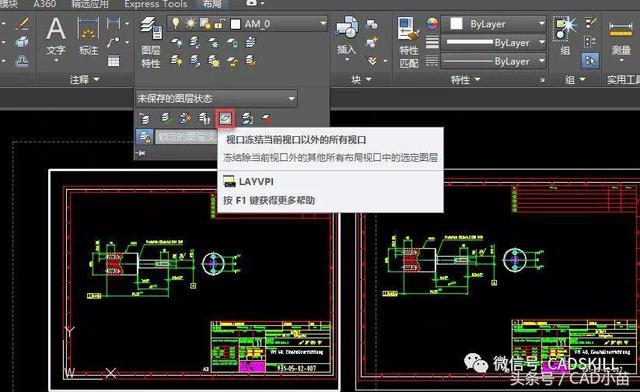640x392 pixels.
Task: Open the A360 ribbon tab
Action: tap(44, 4)
